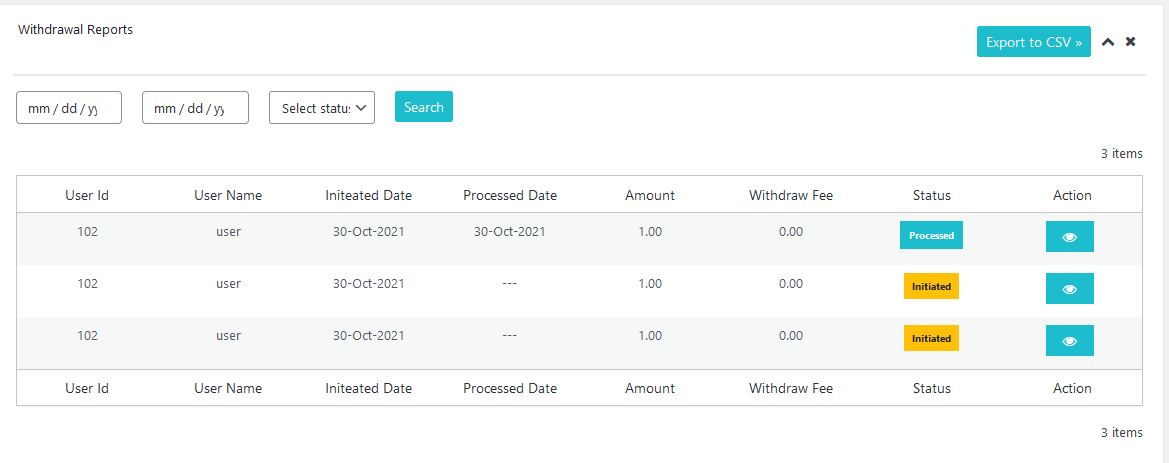Click the Initeated Date column header
This screenshot has width=1169, height=463.
pyautogui.click(x=368, y=195)
